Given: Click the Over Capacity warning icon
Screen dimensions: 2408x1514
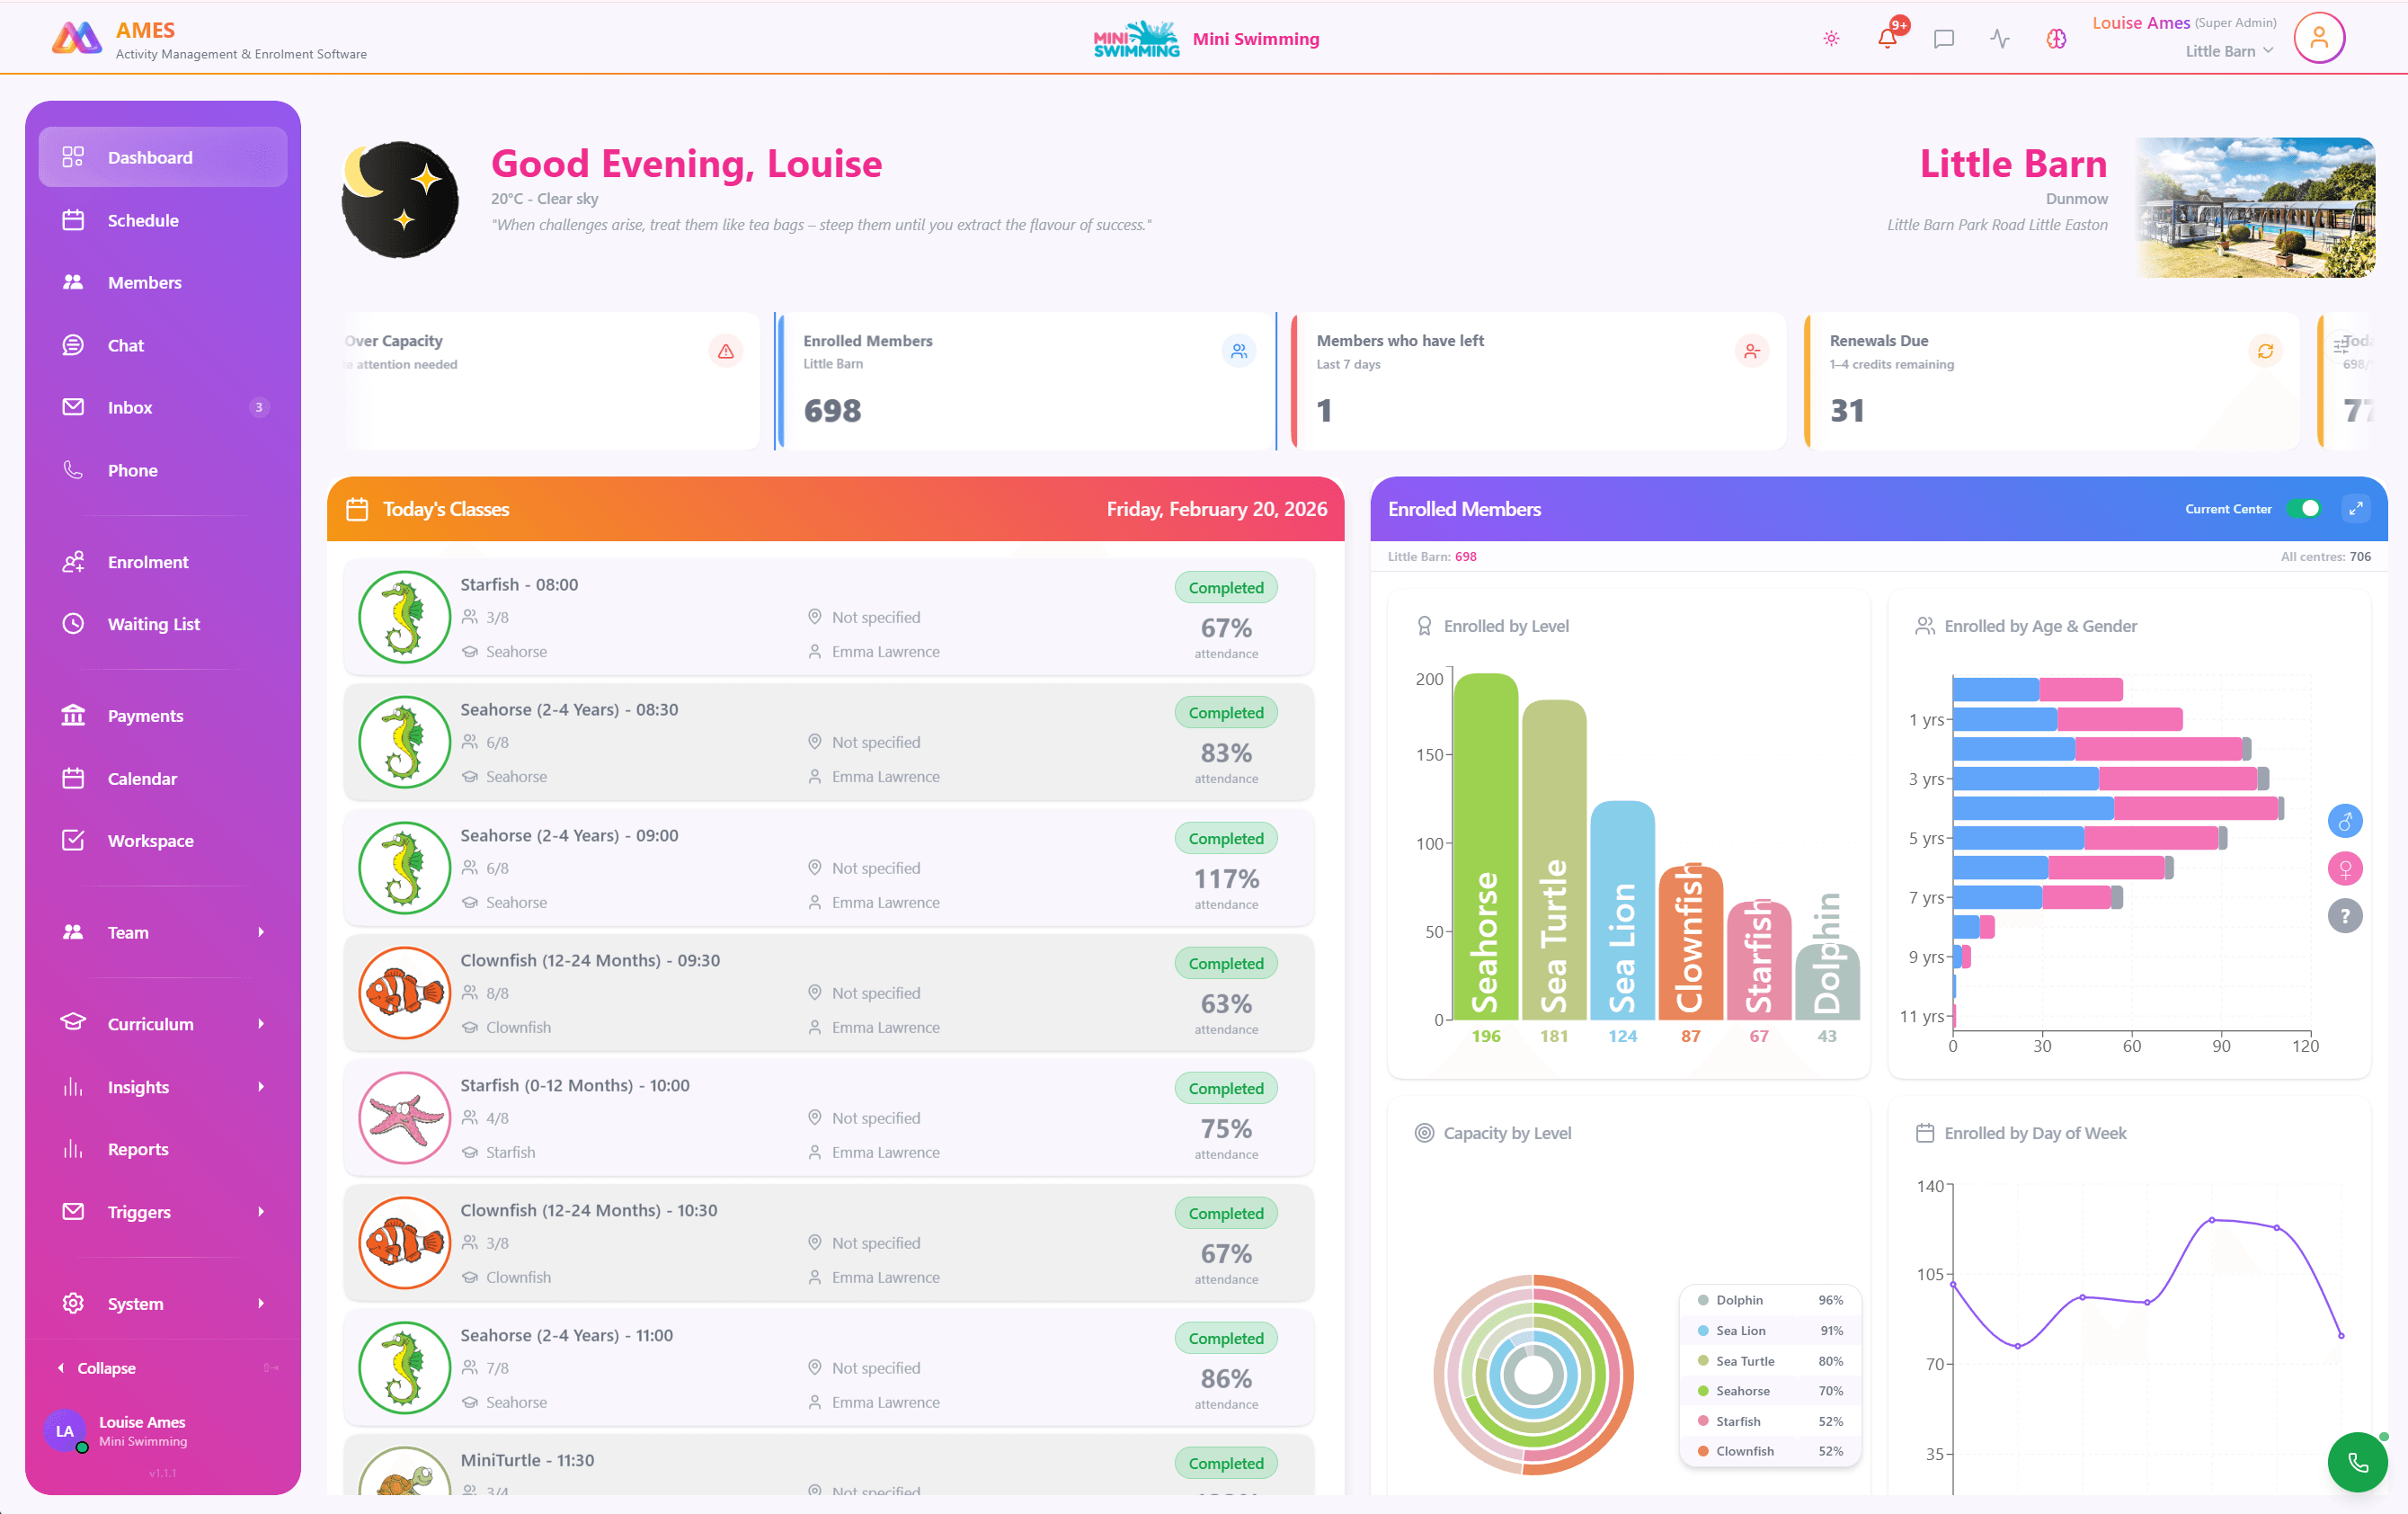Looking at the screenshot, I should click(x=726, y=351).
